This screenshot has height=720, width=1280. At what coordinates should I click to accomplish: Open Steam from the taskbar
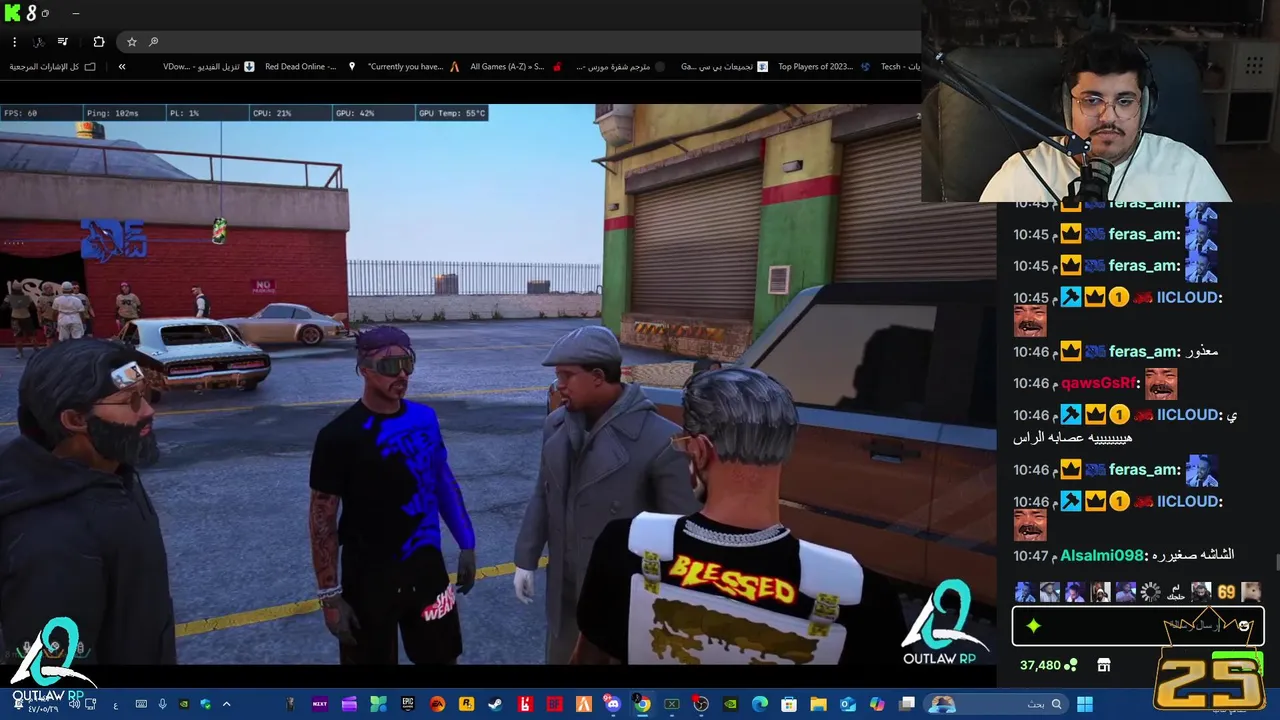click(x=495, y=704)
